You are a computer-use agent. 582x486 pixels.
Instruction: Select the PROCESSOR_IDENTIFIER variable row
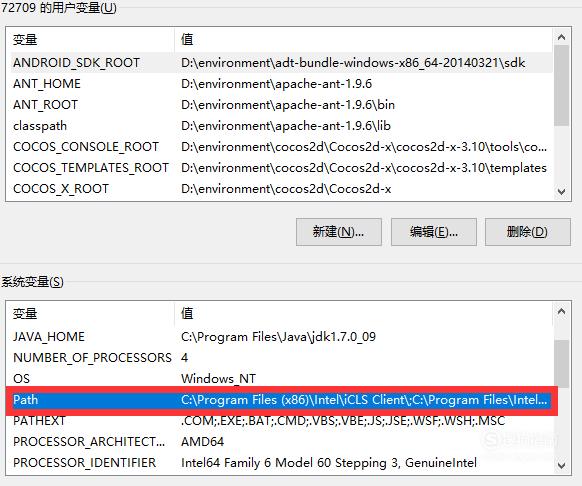coord(281,463)
